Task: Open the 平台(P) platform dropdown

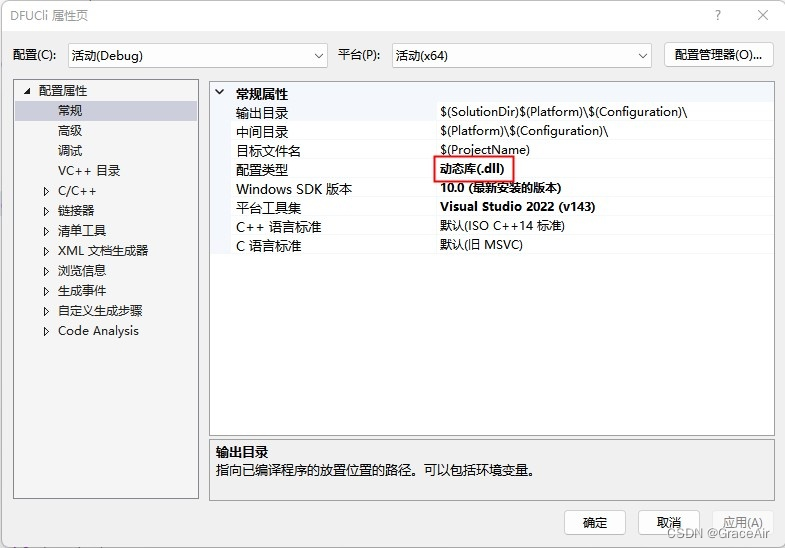Action: (522, 56)
